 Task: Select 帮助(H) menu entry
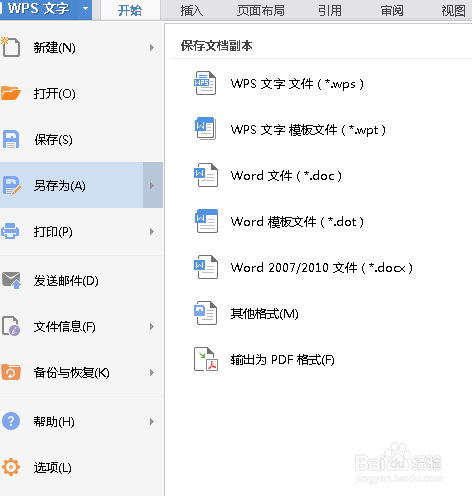(81, 421)
